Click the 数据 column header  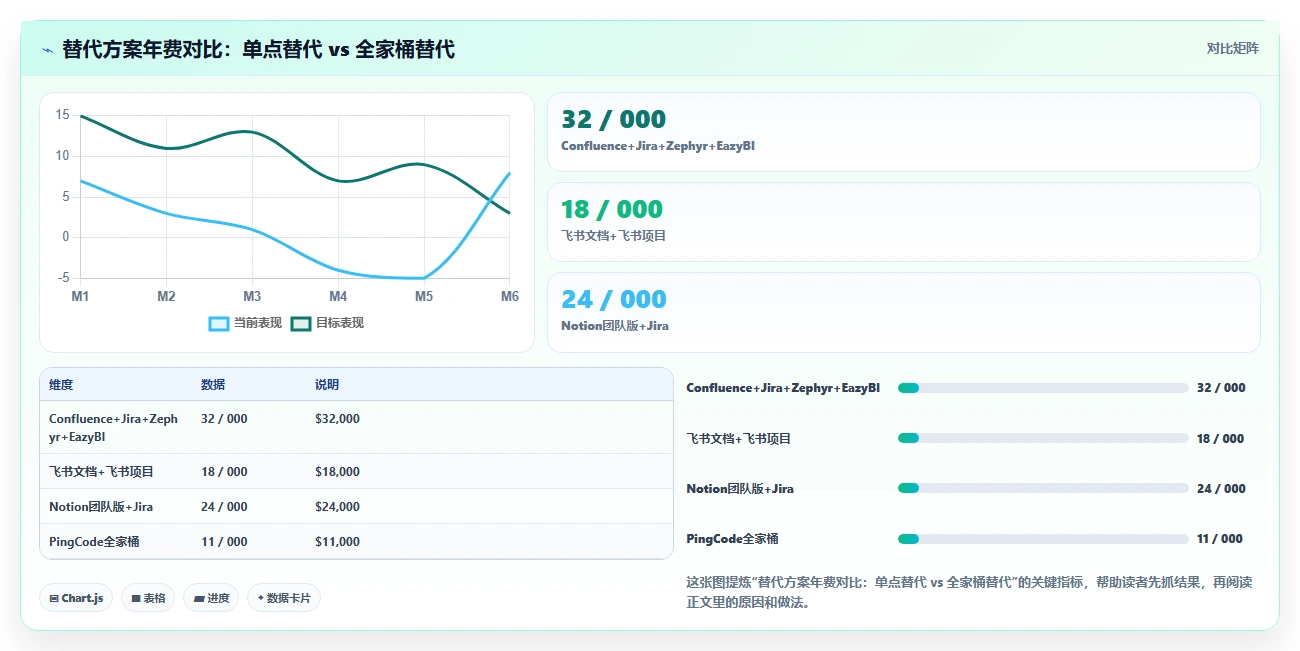point(213,385)
